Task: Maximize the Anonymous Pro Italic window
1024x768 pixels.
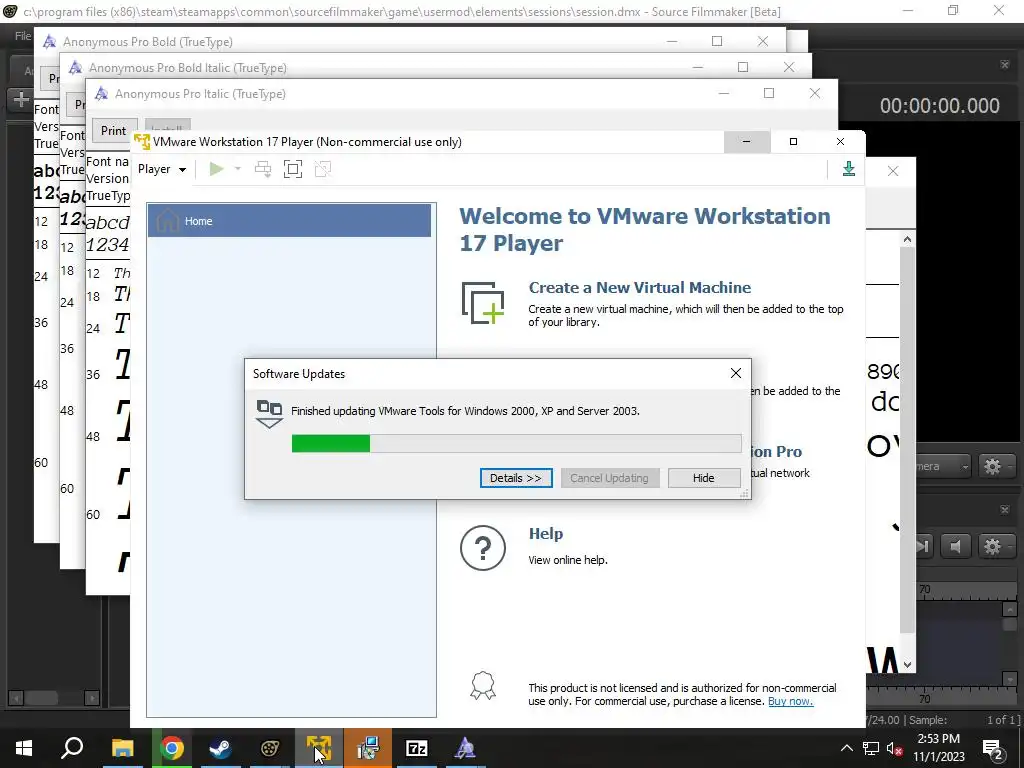Action: pos(769,93)
